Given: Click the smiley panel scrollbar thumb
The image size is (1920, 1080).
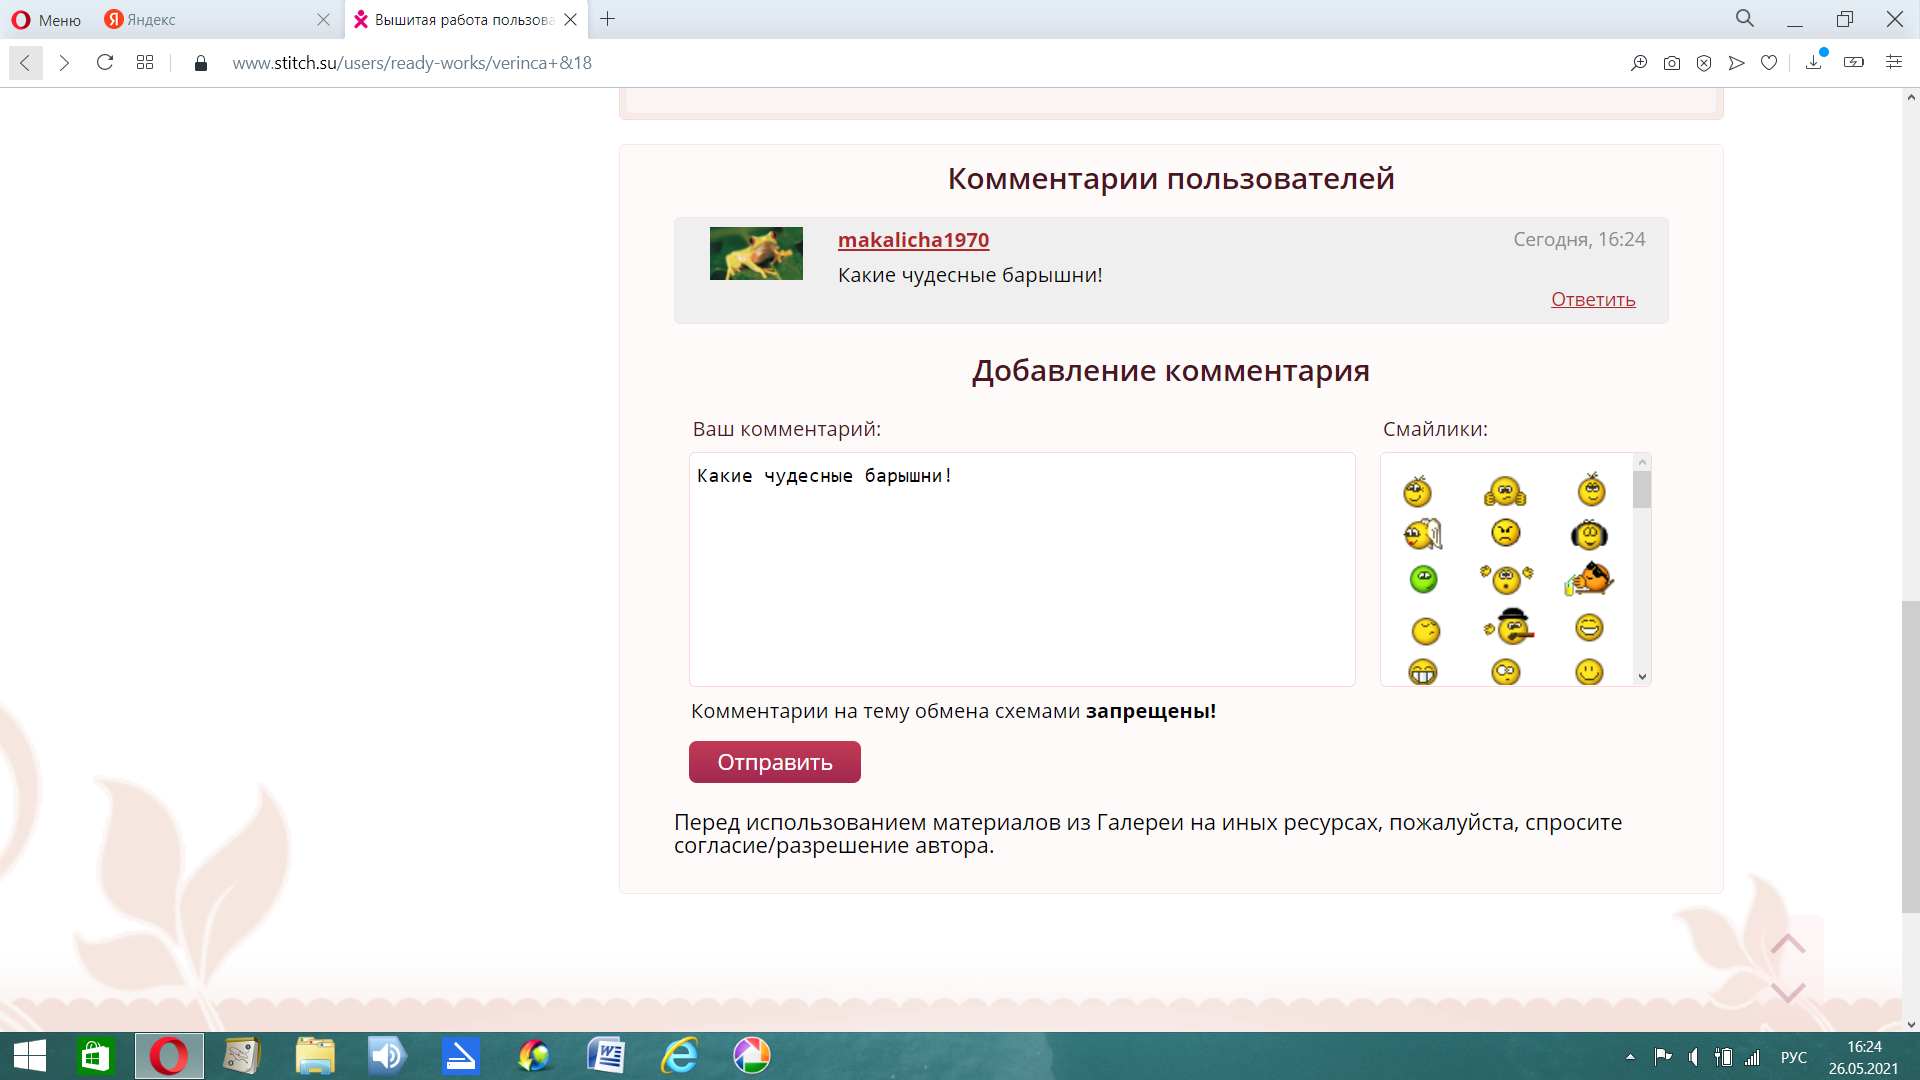Looking at the screenshot, I should tap(1641, 490).
